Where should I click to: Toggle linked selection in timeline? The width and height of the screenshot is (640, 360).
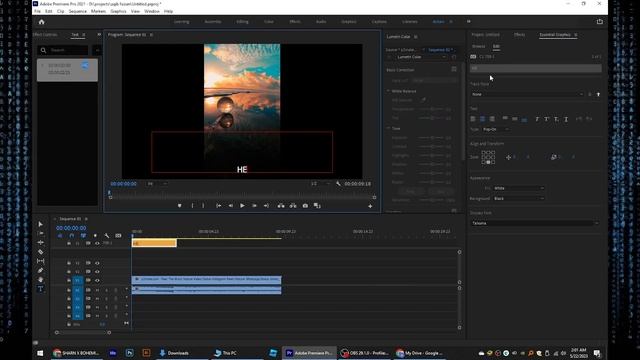point(83,236)
